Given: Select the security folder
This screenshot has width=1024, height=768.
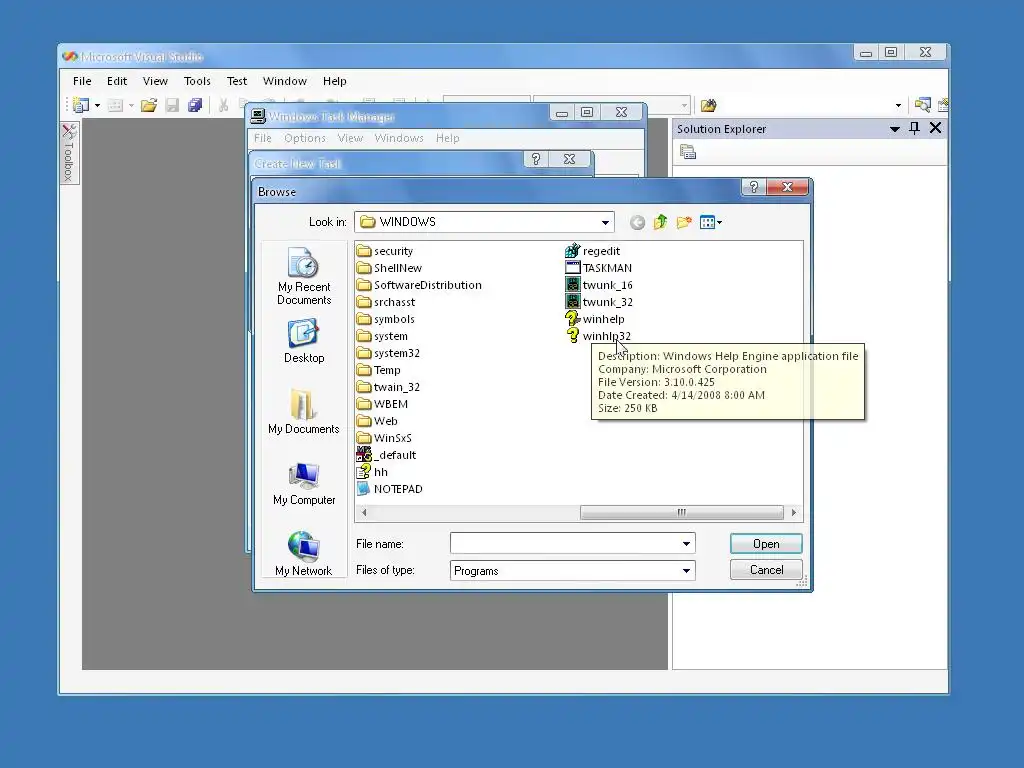Looking at the screenshot, I should [x=385, y=251].
